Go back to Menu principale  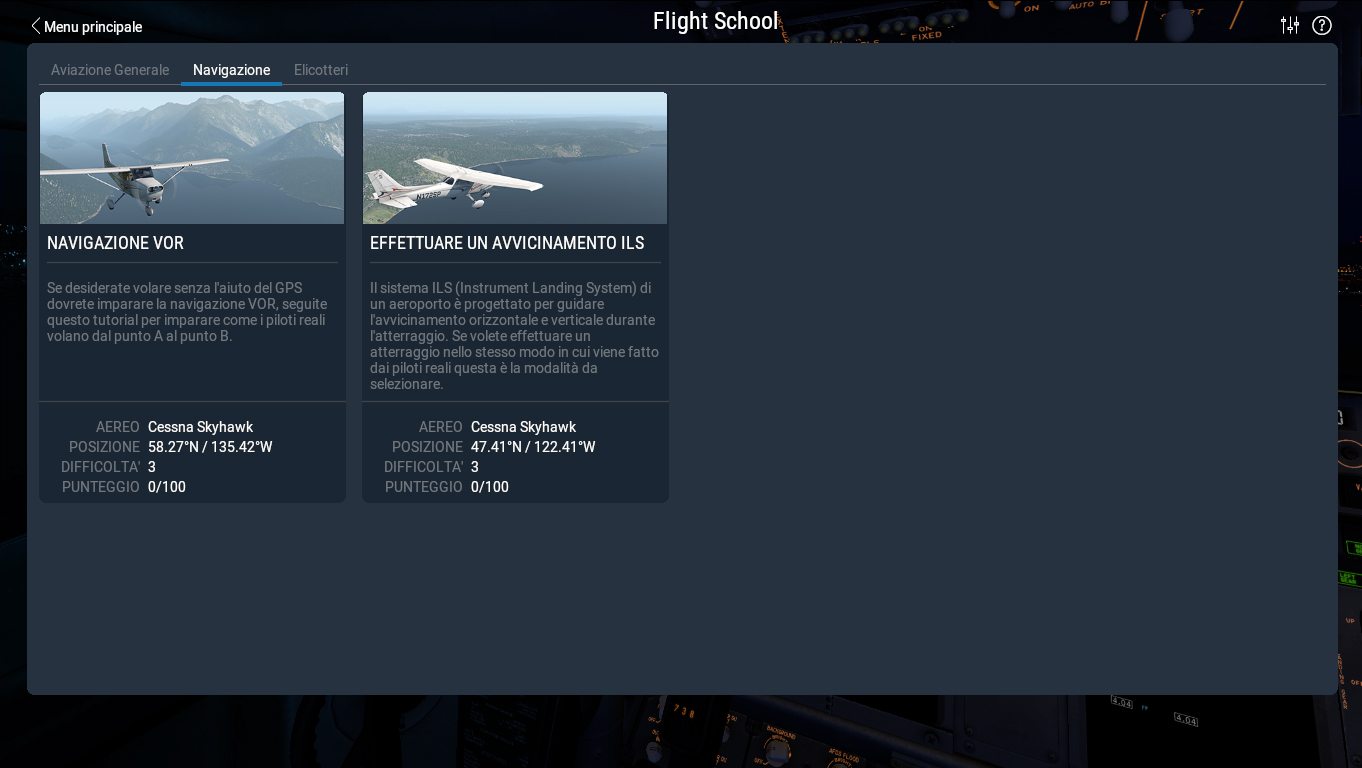(93, 27)
